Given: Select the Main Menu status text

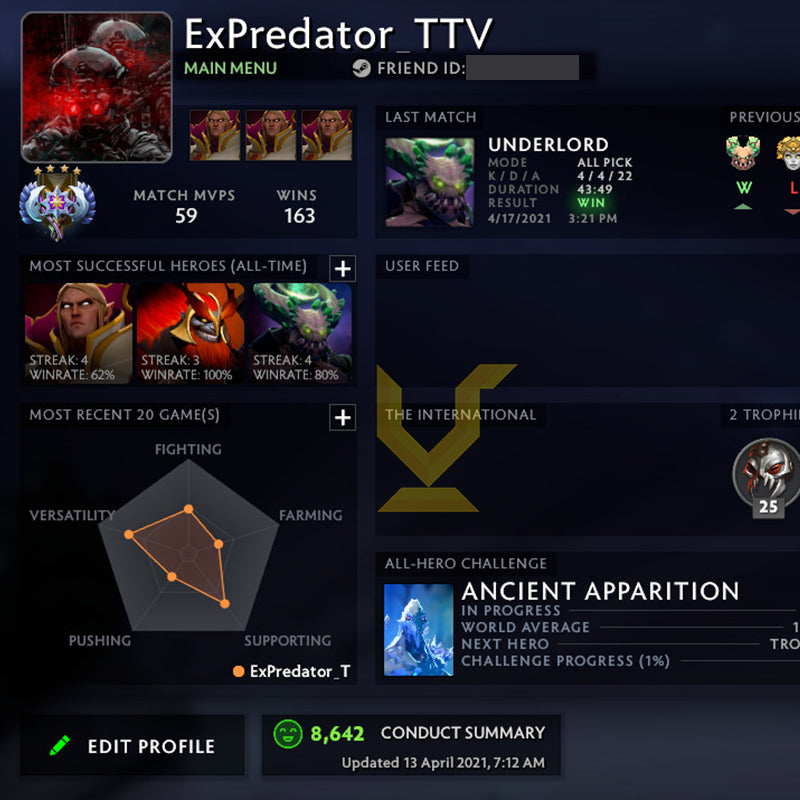Looking at the screenshot, I should 230,68.
